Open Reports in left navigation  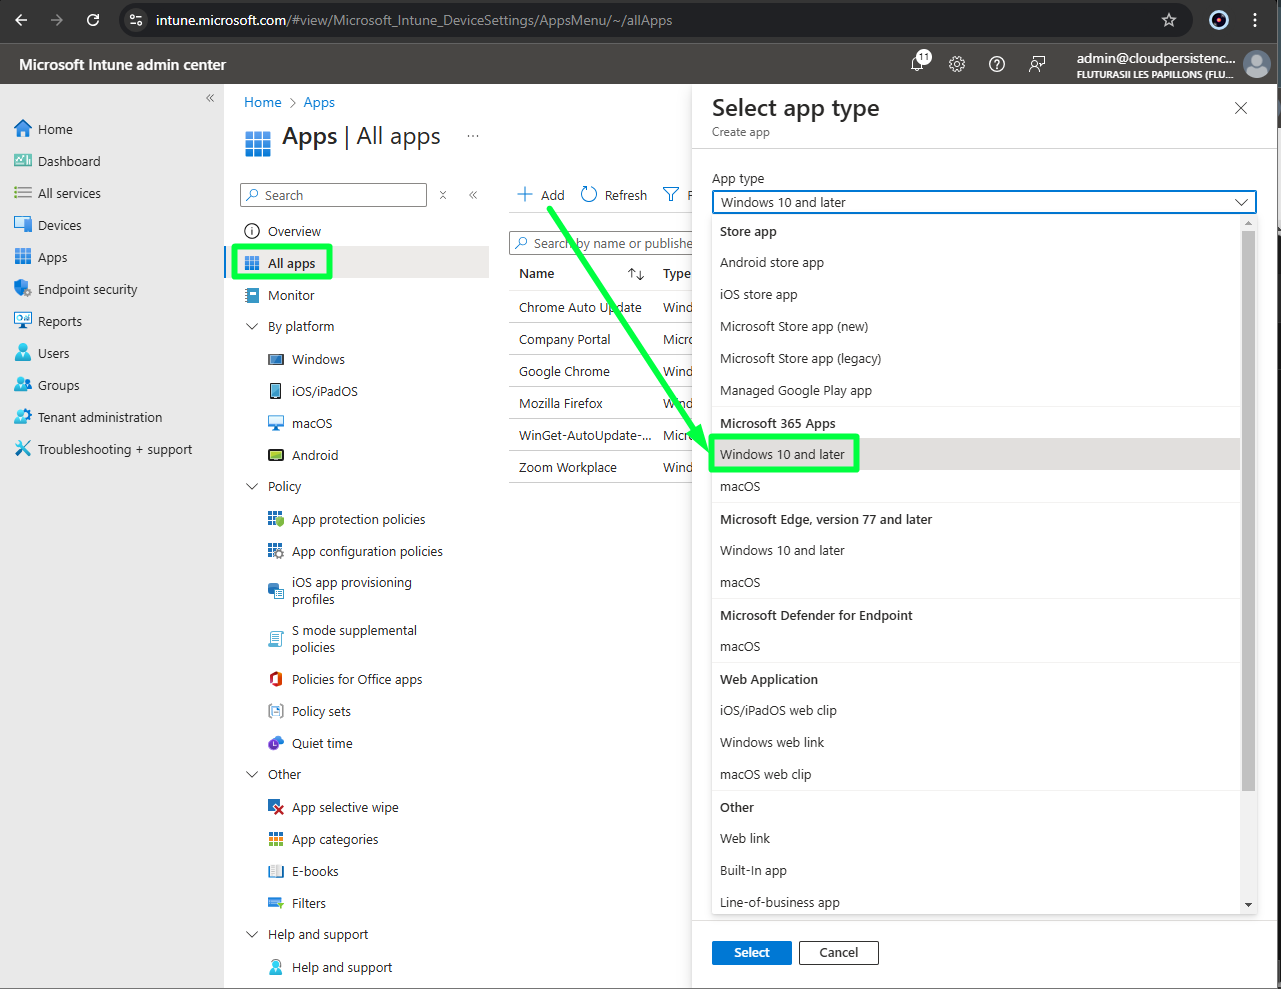(60, 321)
